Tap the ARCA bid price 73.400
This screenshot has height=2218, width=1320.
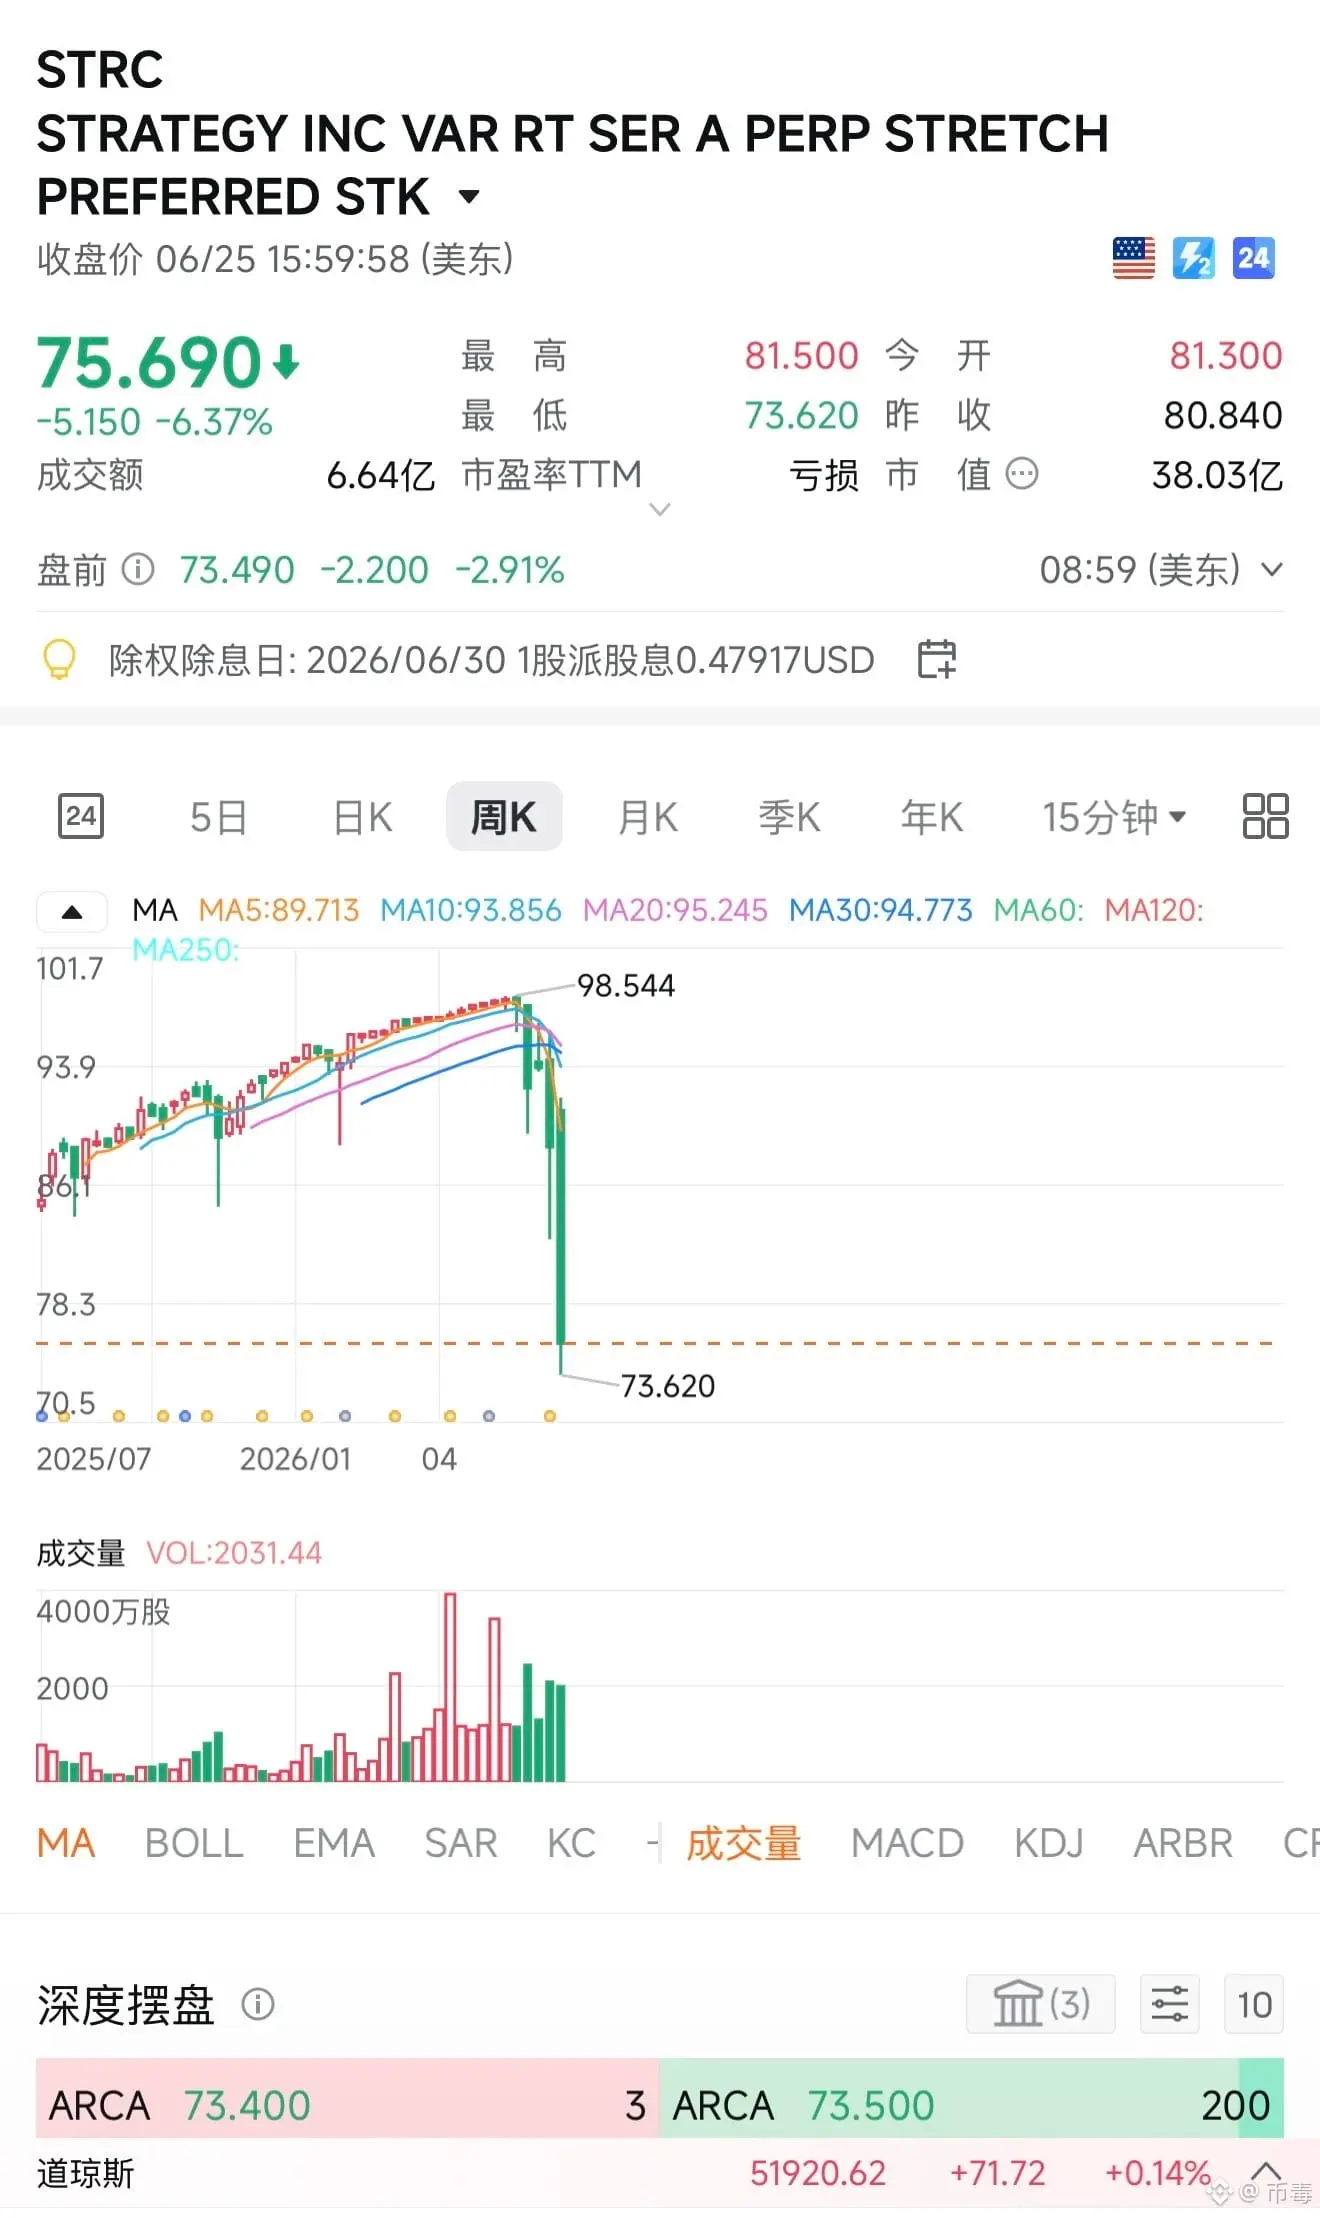[x=246, y=2105]
